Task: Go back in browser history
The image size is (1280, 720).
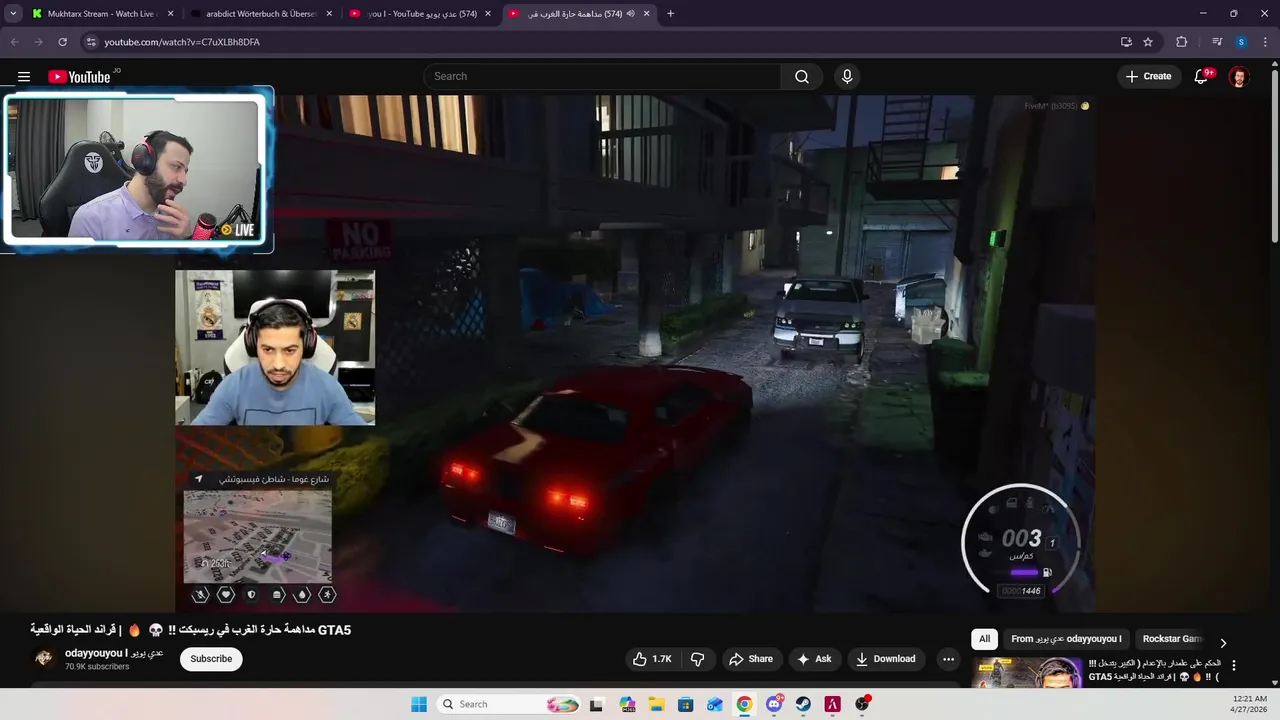Action: pos(15,42)
